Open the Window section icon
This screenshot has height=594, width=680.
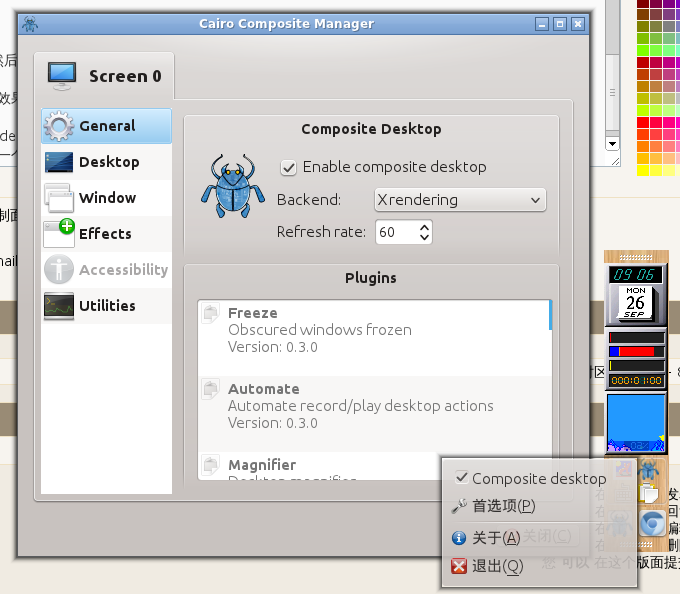click(59, 198)
